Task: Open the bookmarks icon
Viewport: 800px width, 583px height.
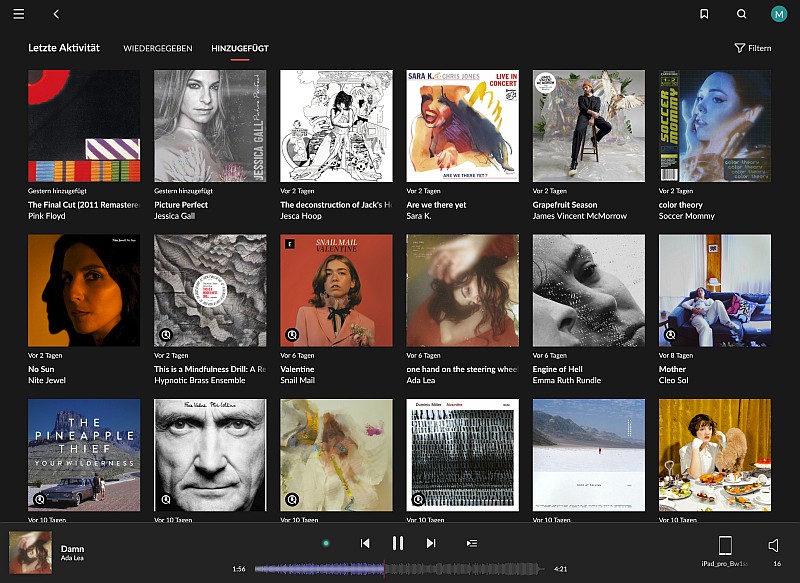Action: 704,14
